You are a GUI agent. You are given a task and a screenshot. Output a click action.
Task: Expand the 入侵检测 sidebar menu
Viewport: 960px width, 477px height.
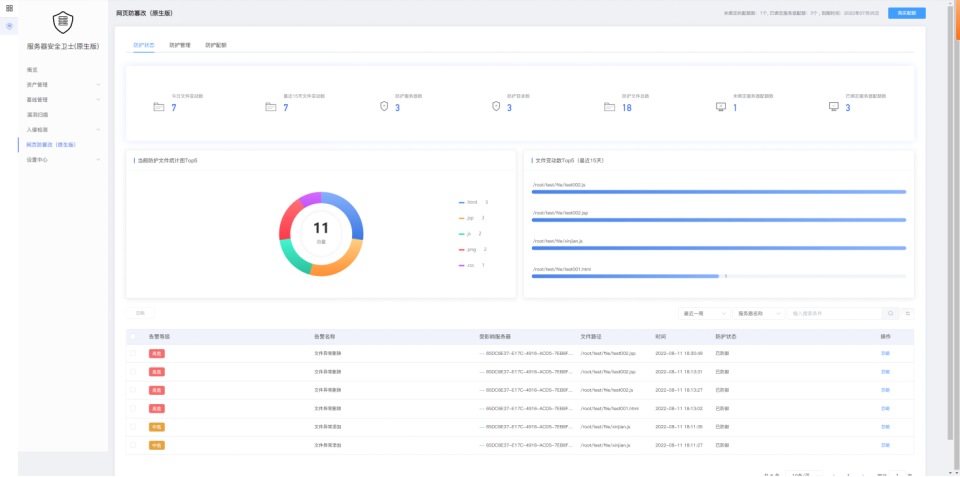click(63, 130)
